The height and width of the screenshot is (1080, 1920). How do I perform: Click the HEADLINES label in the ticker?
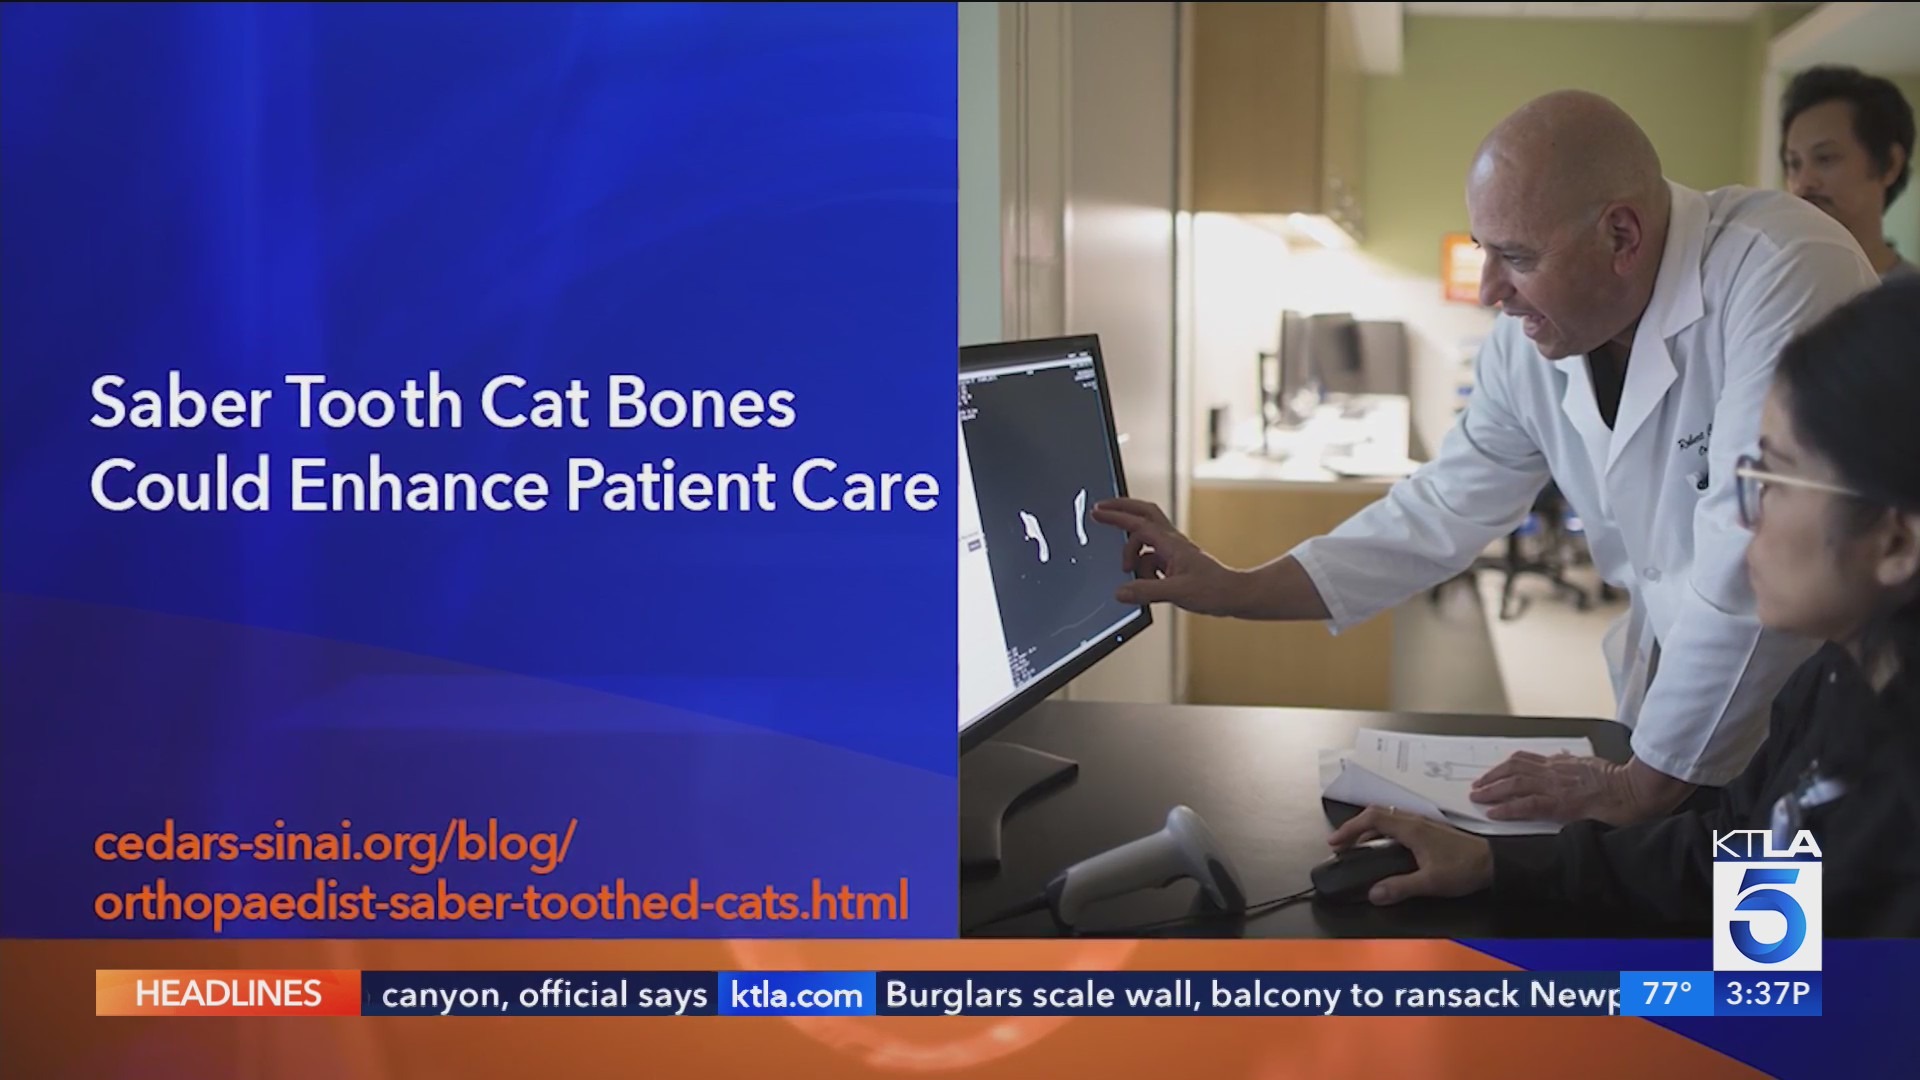pos(228,993)
